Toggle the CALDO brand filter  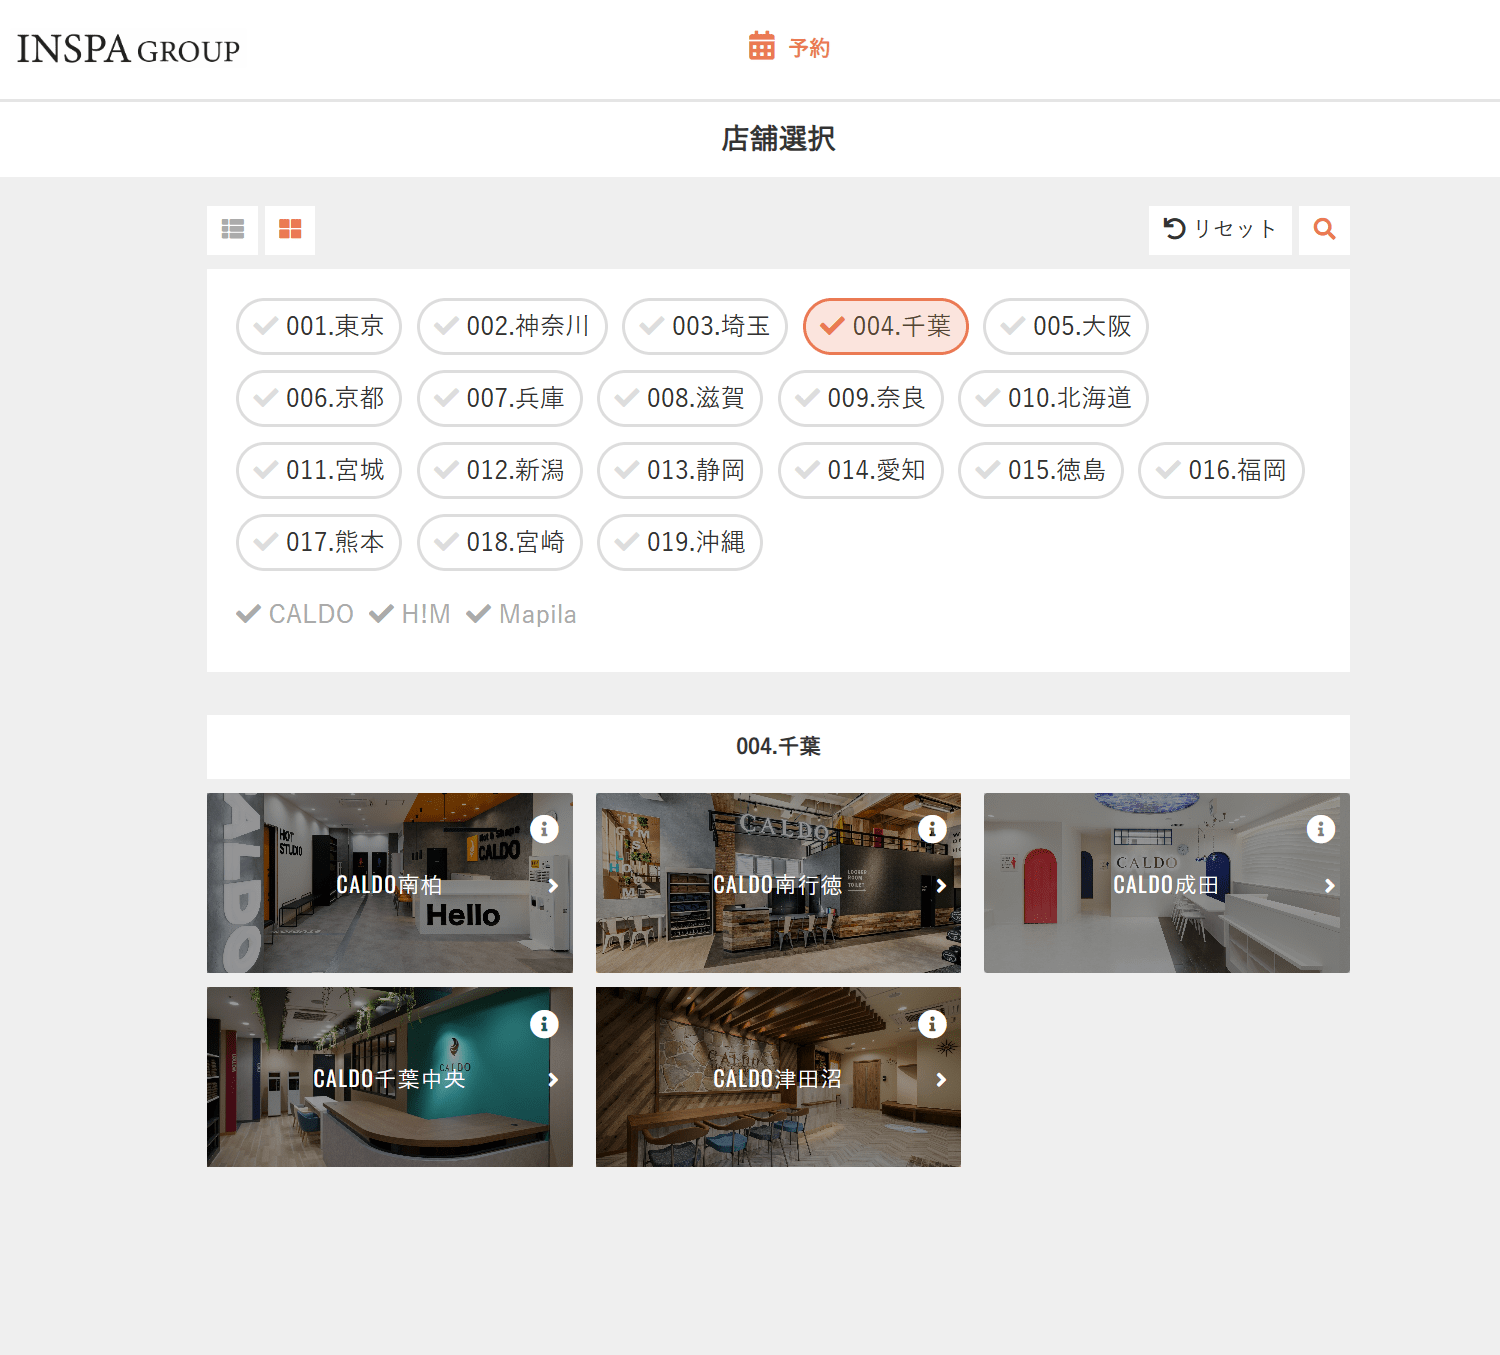point(295,614)
